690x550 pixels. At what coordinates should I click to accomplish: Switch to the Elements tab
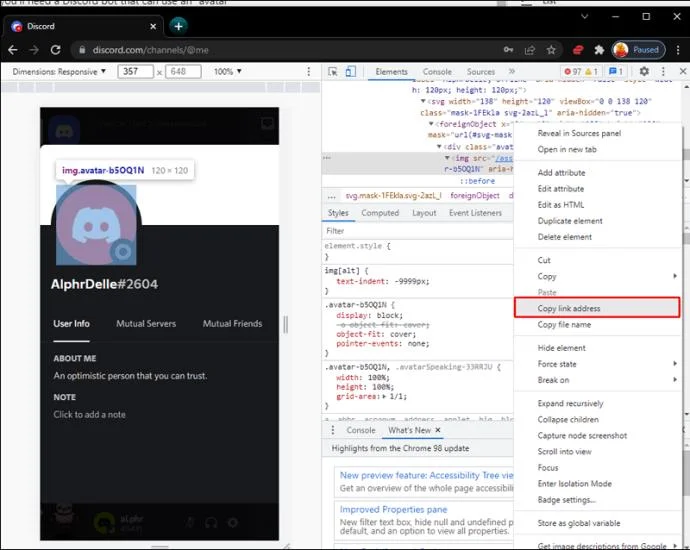point(391,71)
